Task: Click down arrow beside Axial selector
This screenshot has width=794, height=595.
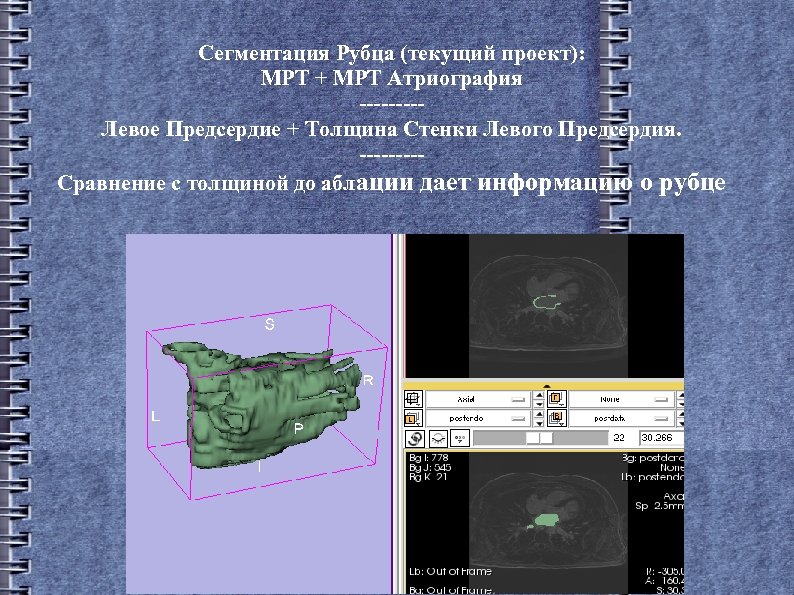Action: pos(539,404)
